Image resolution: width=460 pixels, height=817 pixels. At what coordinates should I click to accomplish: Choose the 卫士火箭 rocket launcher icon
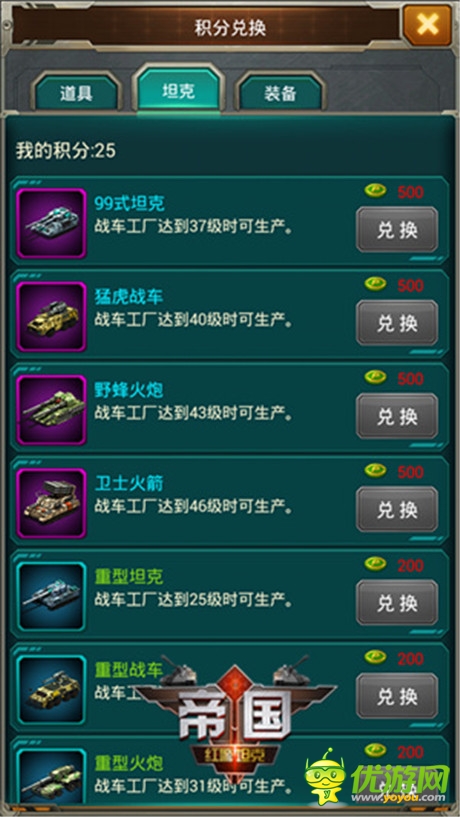pos(51,503)
